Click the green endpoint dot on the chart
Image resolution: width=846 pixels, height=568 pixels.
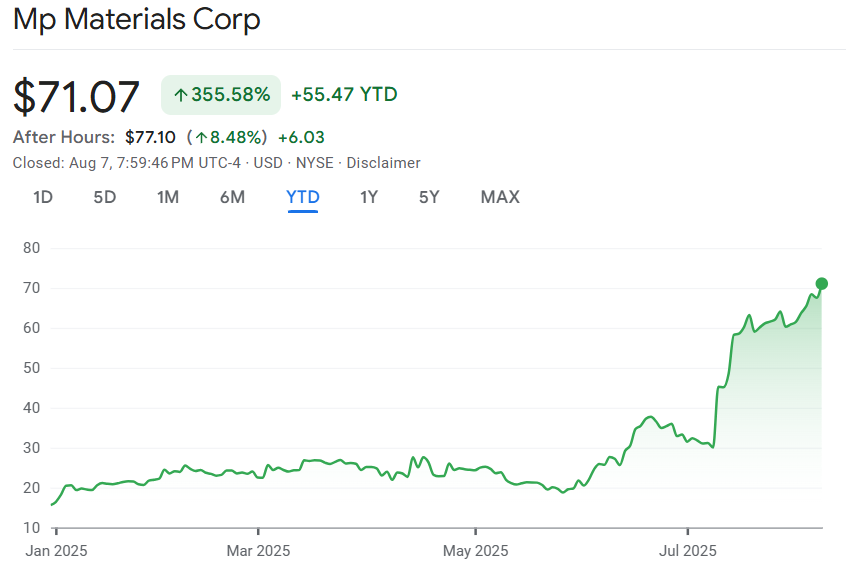pos(822,283)
